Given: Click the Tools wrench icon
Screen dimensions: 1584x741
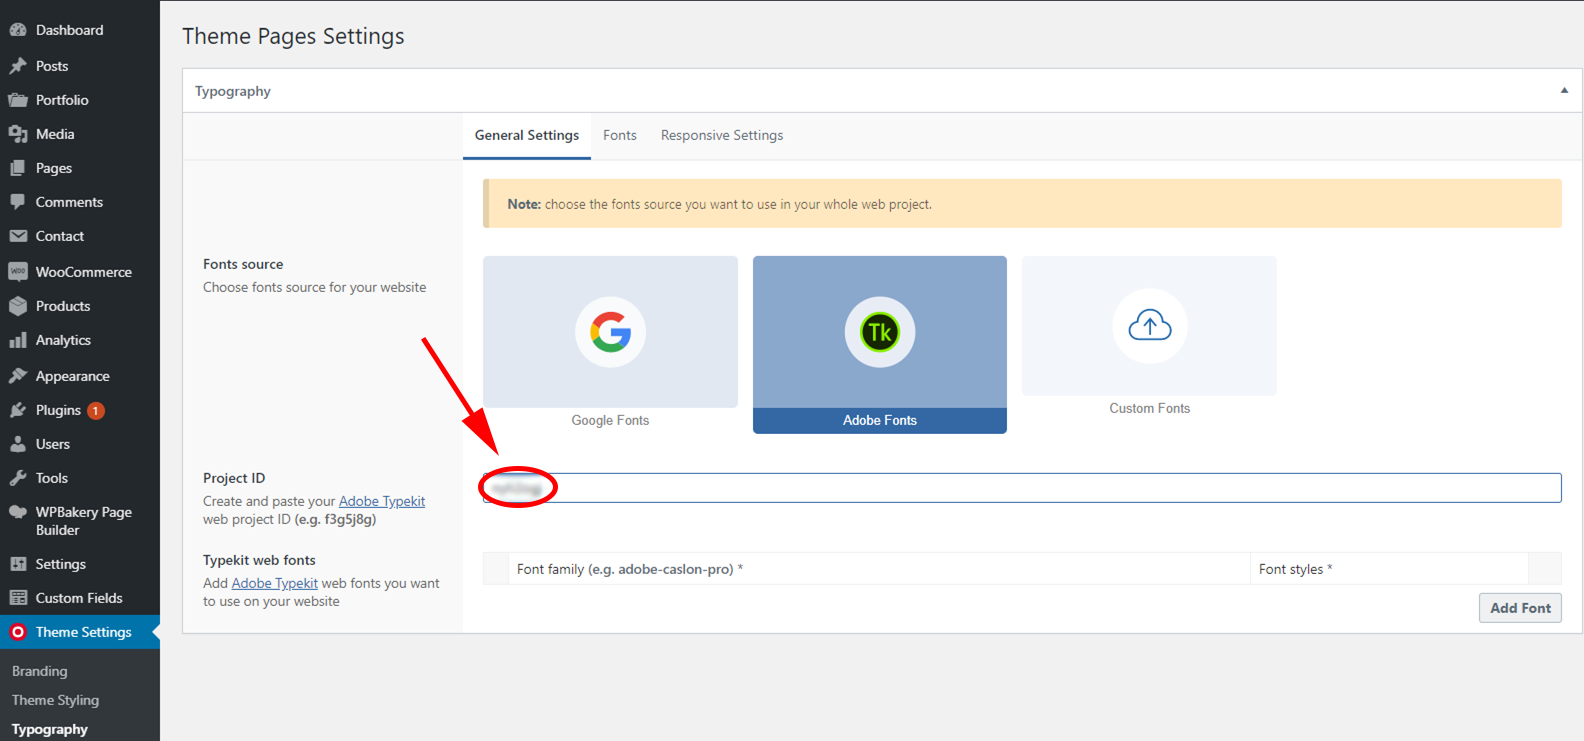Looking at the screenshot, I should [18, 478].
